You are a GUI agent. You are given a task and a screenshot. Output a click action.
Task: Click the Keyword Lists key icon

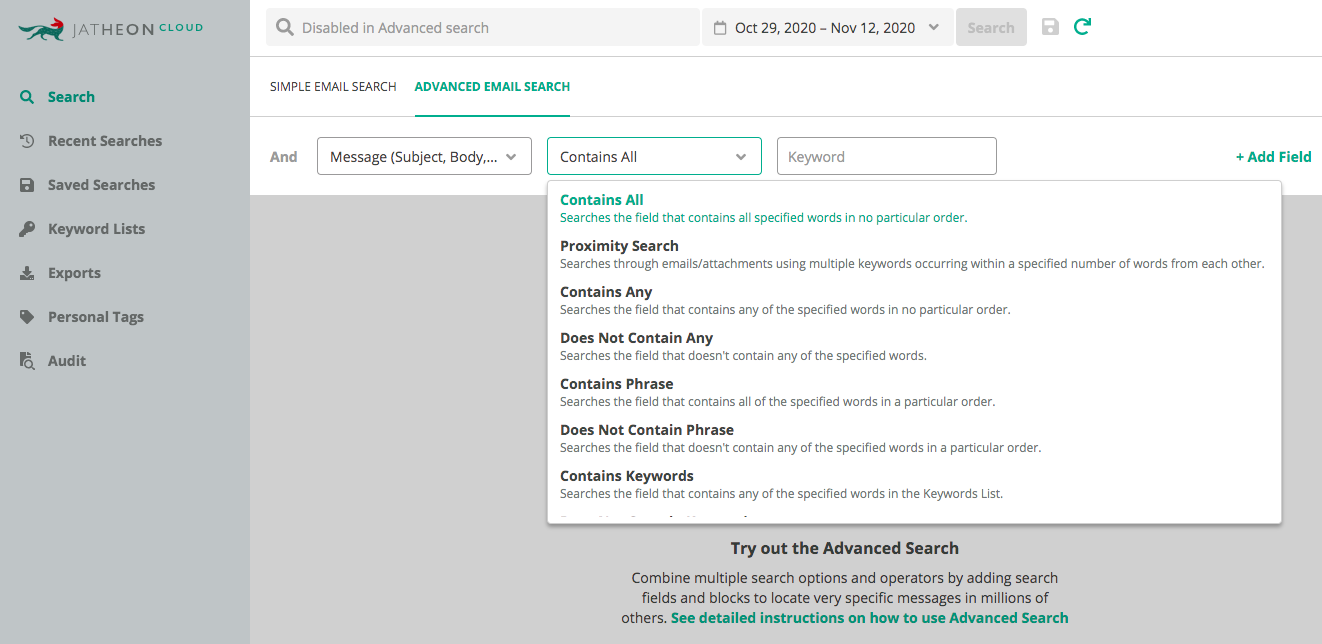click(x=27, y=229)
